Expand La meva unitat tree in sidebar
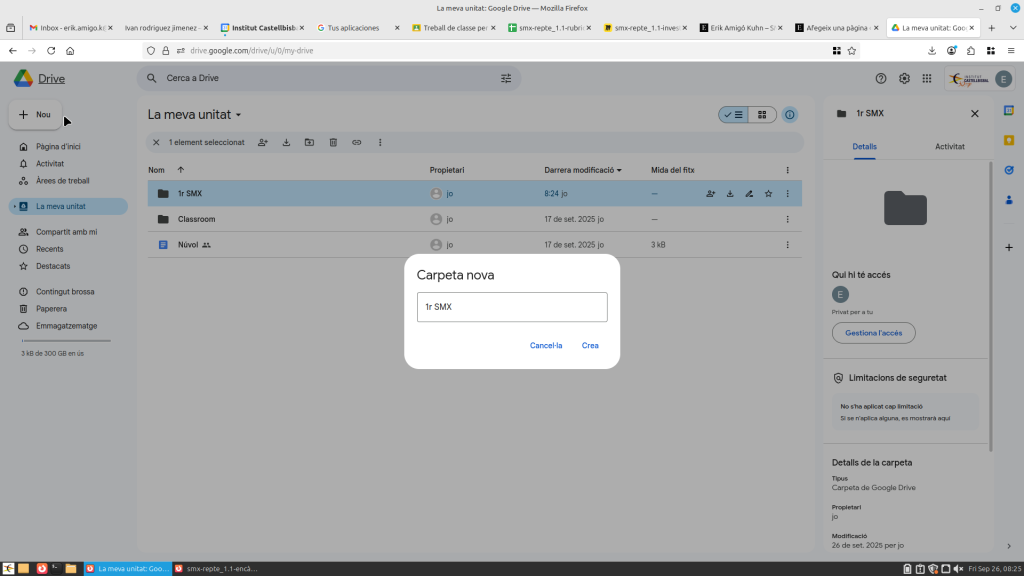 pyautogui.click(x=13, y=207)
